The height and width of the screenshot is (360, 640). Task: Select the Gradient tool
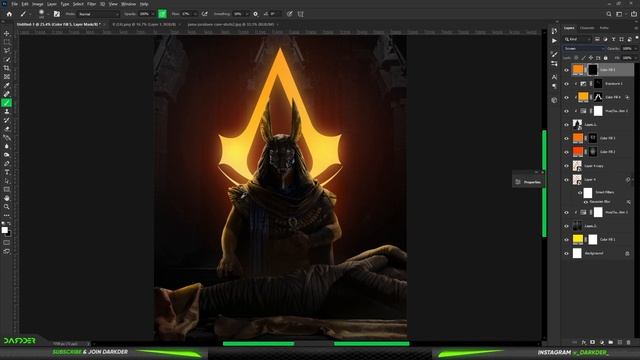(x=7, y=138)
